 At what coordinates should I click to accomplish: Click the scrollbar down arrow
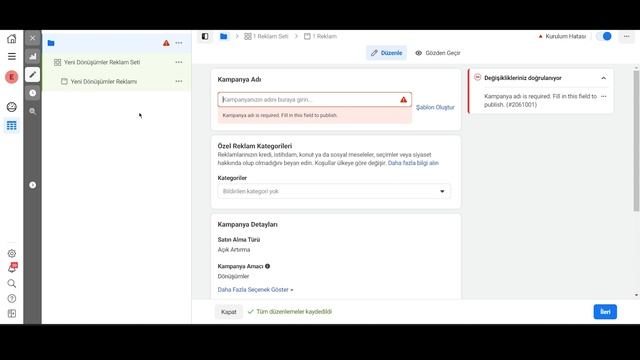click(x=636, y=295)
